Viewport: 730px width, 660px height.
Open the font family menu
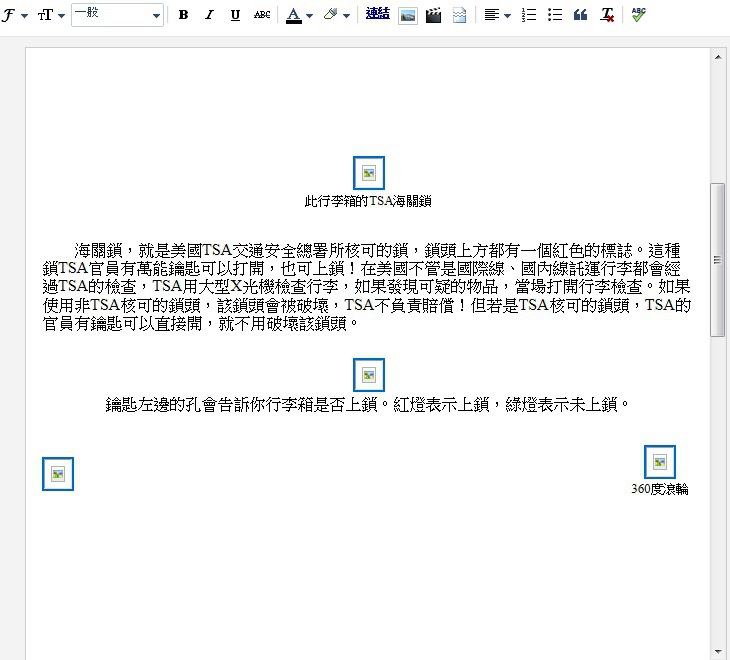tap(14, 15)
